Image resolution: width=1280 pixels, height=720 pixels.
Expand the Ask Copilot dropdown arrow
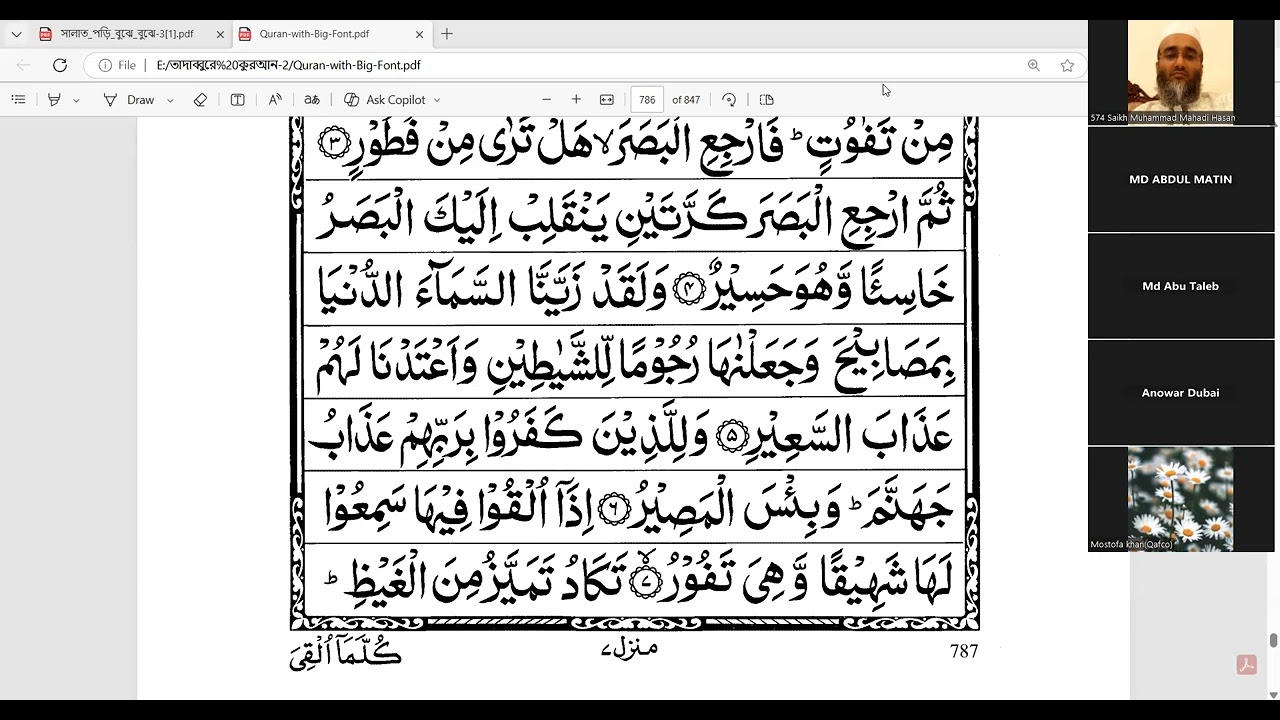pos(437,100)
